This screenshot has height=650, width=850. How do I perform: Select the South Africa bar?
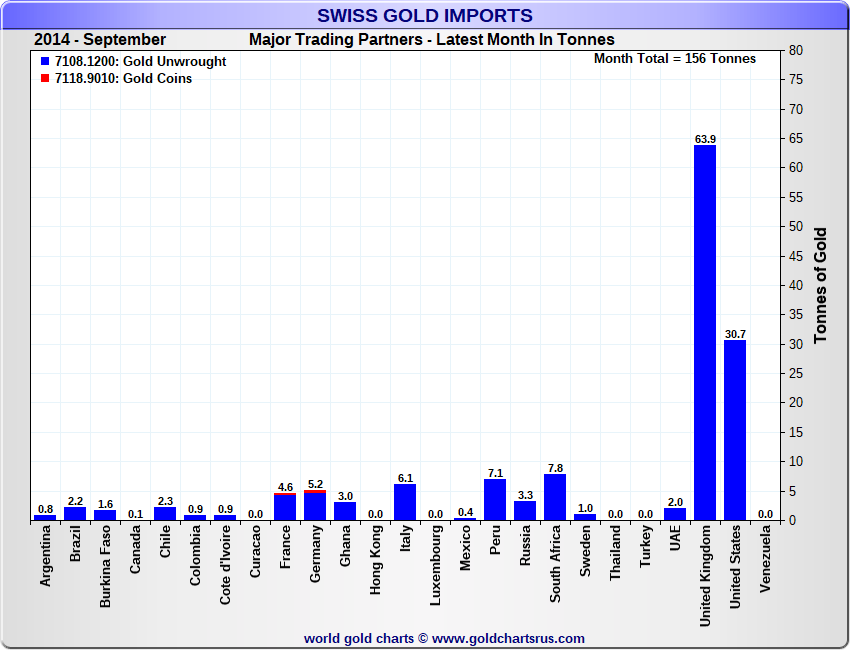[555, 497]
